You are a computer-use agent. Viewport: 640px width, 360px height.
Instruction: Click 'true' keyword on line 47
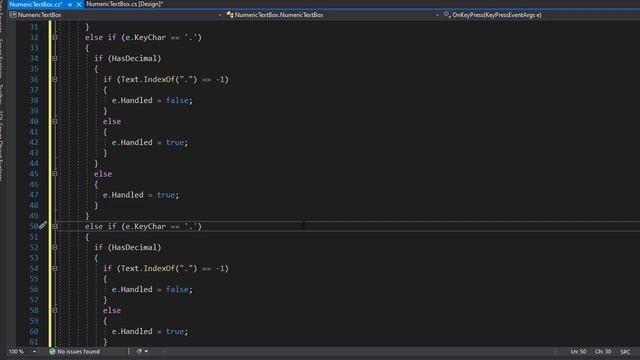[x=166, y=195]
